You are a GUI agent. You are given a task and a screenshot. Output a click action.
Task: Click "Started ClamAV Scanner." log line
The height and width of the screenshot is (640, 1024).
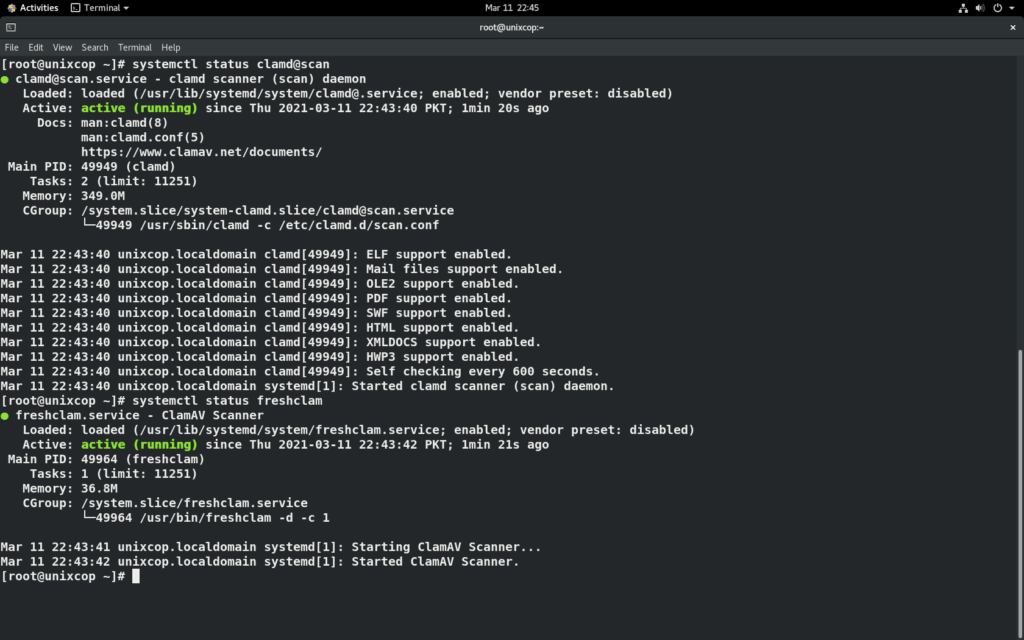pyautogui.click(x=435, y=562)
